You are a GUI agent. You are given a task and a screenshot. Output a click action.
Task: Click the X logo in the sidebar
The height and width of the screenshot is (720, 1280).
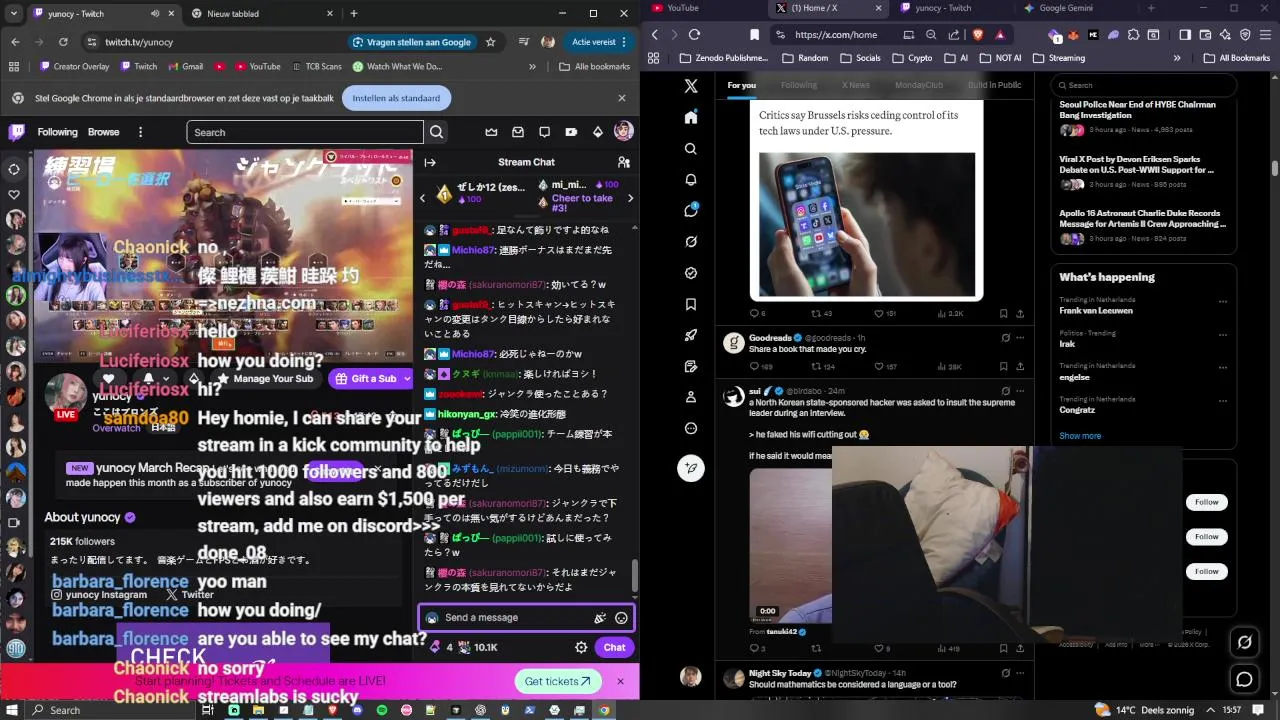pyautogui.click(x=691, y=86)
